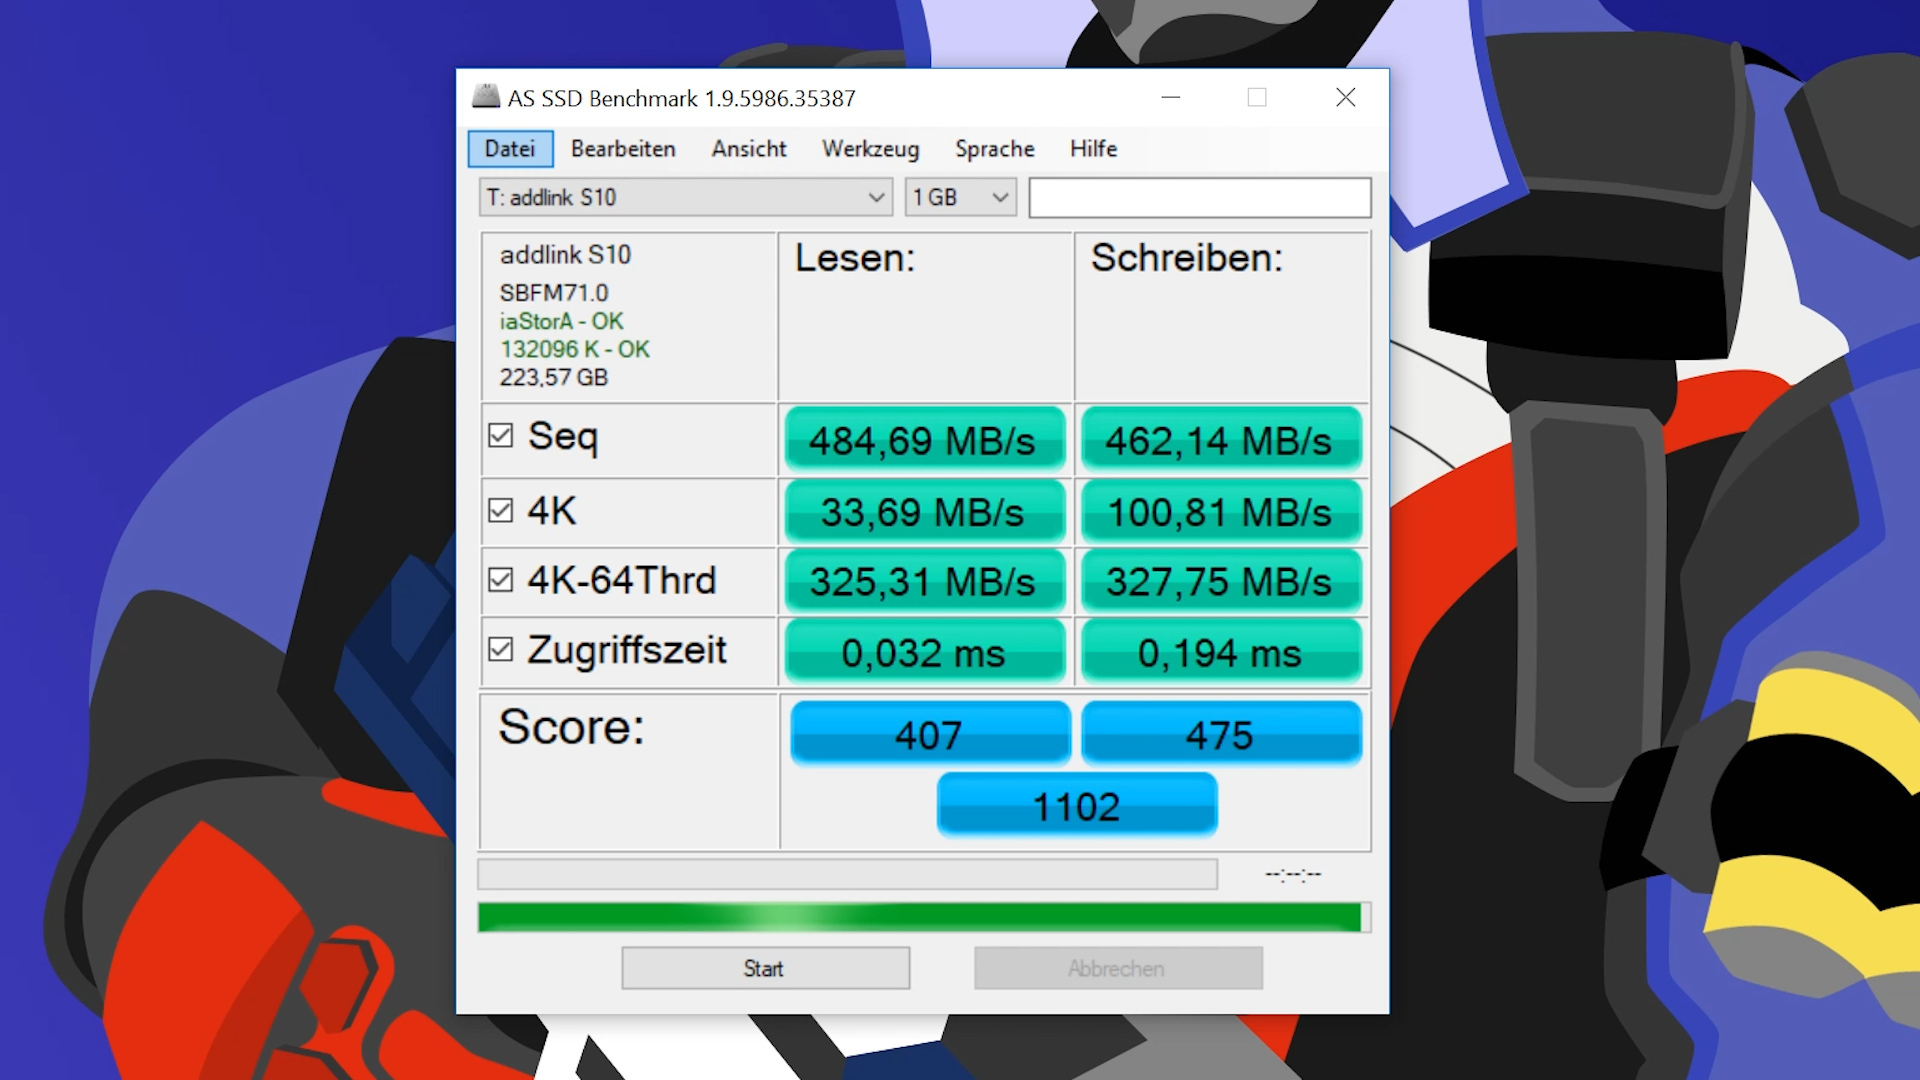
Task: Click the green overall progress bar
Action: click(923, 917)
